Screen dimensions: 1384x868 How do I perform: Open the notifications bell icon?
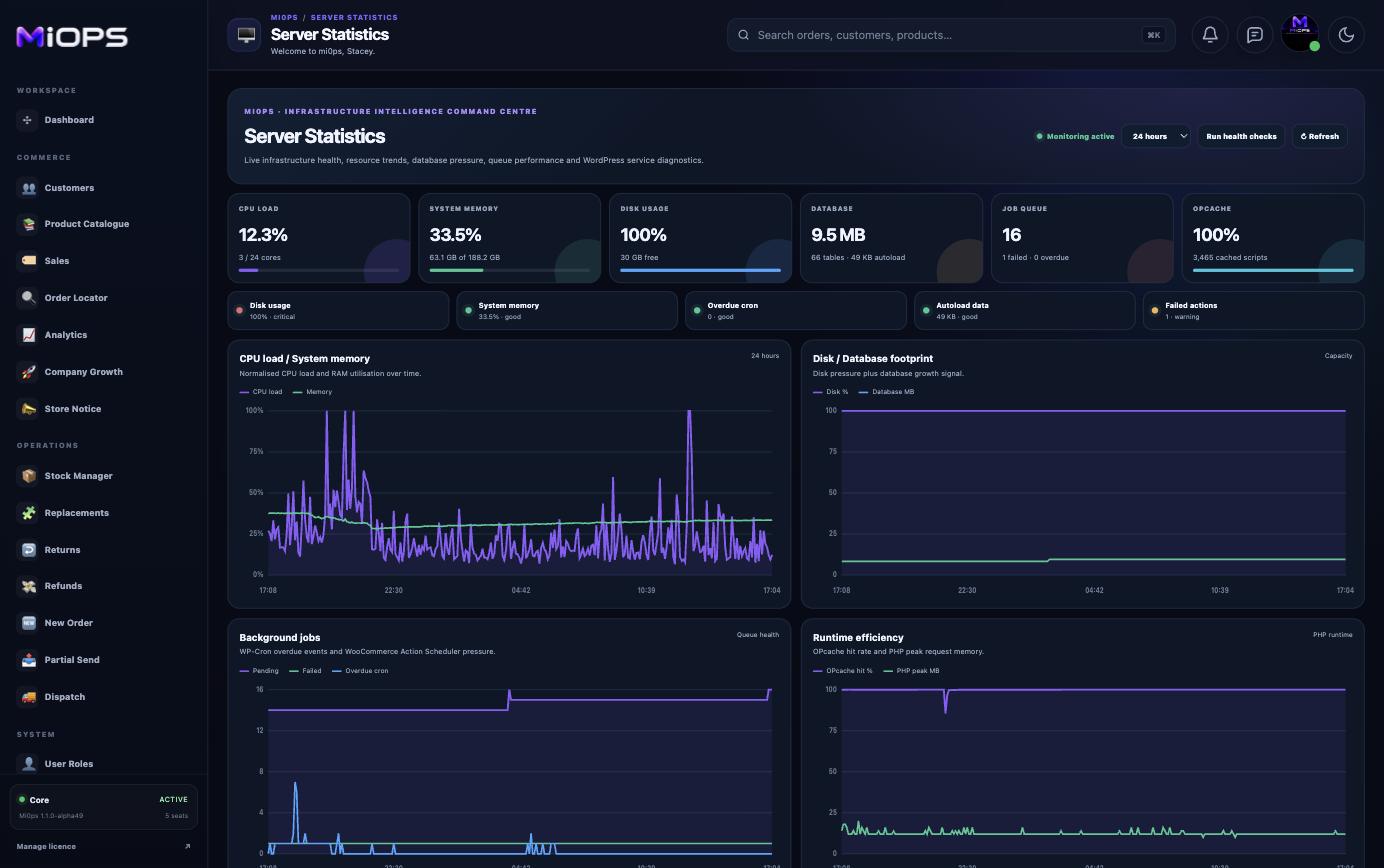[1210, 35]
